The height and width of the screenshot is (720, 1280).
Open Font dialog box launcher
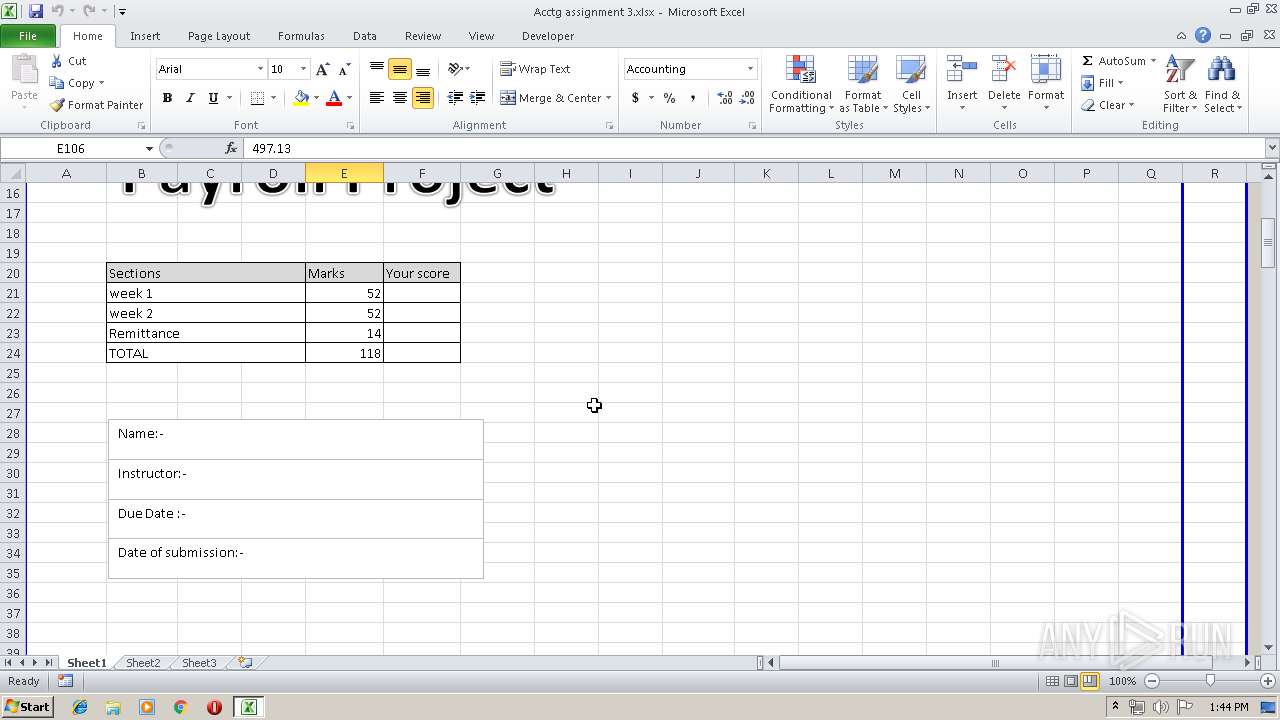[x=351, y=126]
